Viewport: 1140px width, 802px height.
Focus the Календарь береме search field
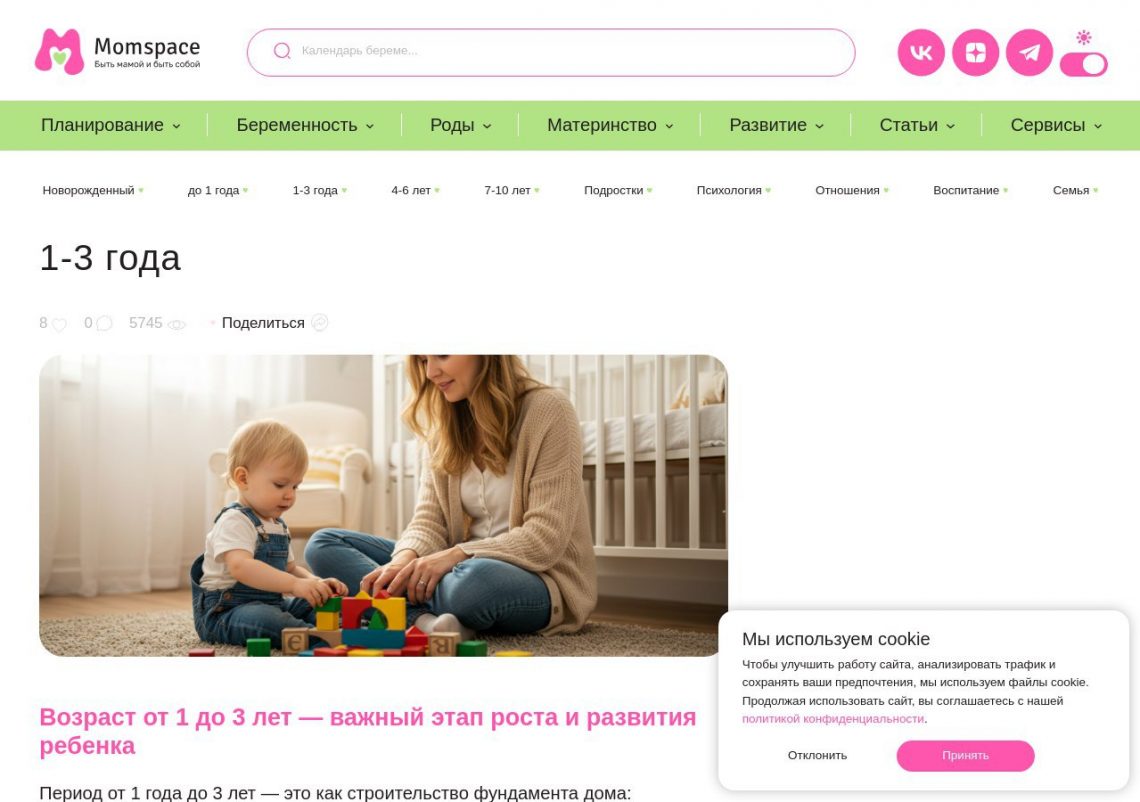pyautogui.click(x=550, y=52)
